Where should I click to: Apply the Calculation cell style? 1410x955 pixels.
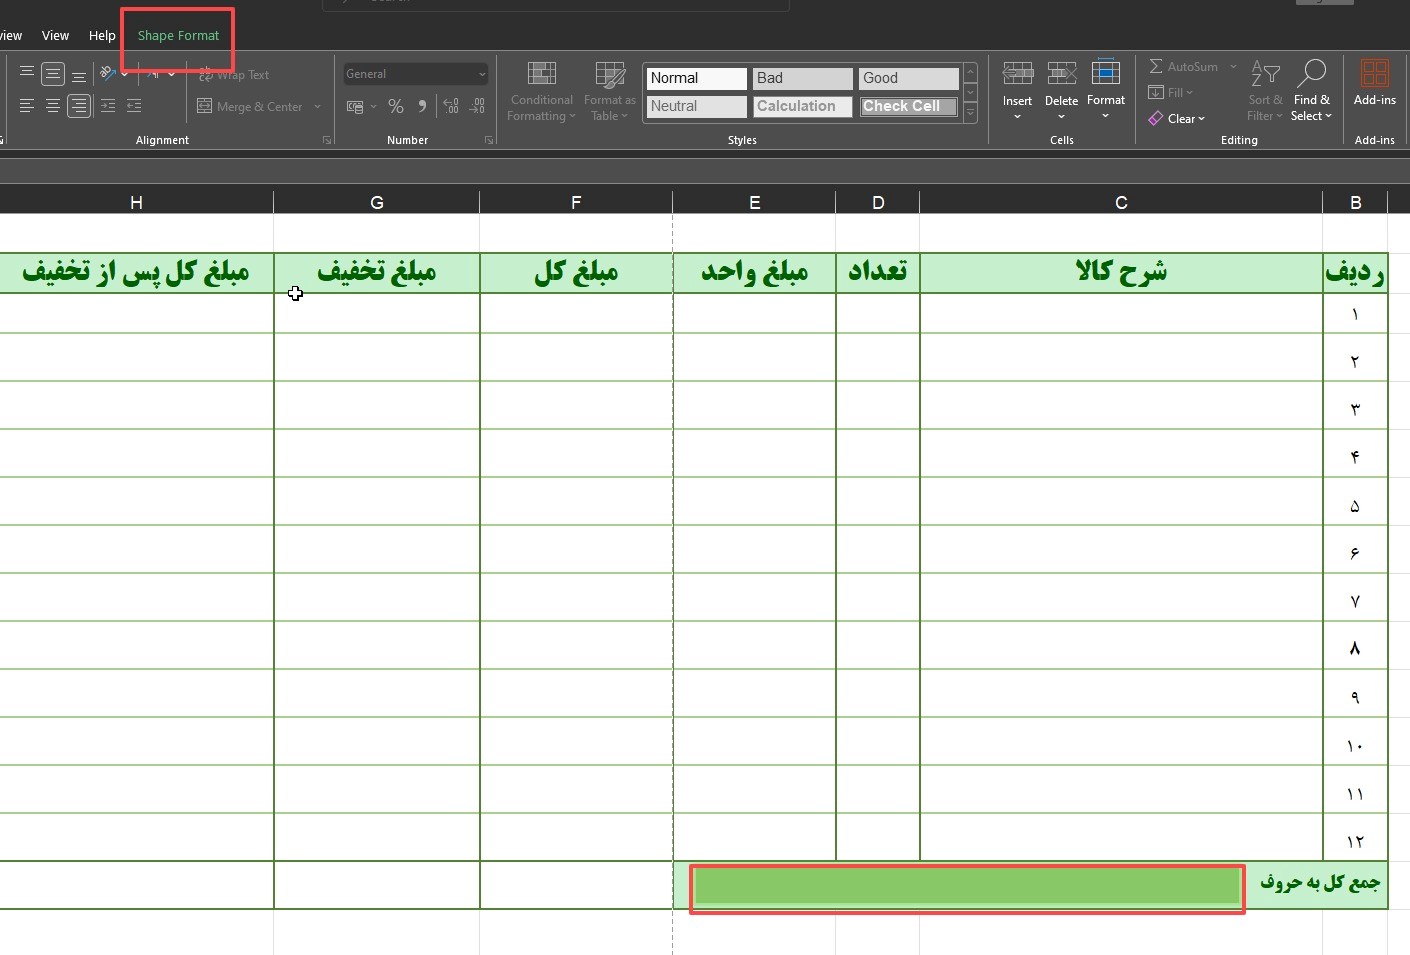[802, 106]
